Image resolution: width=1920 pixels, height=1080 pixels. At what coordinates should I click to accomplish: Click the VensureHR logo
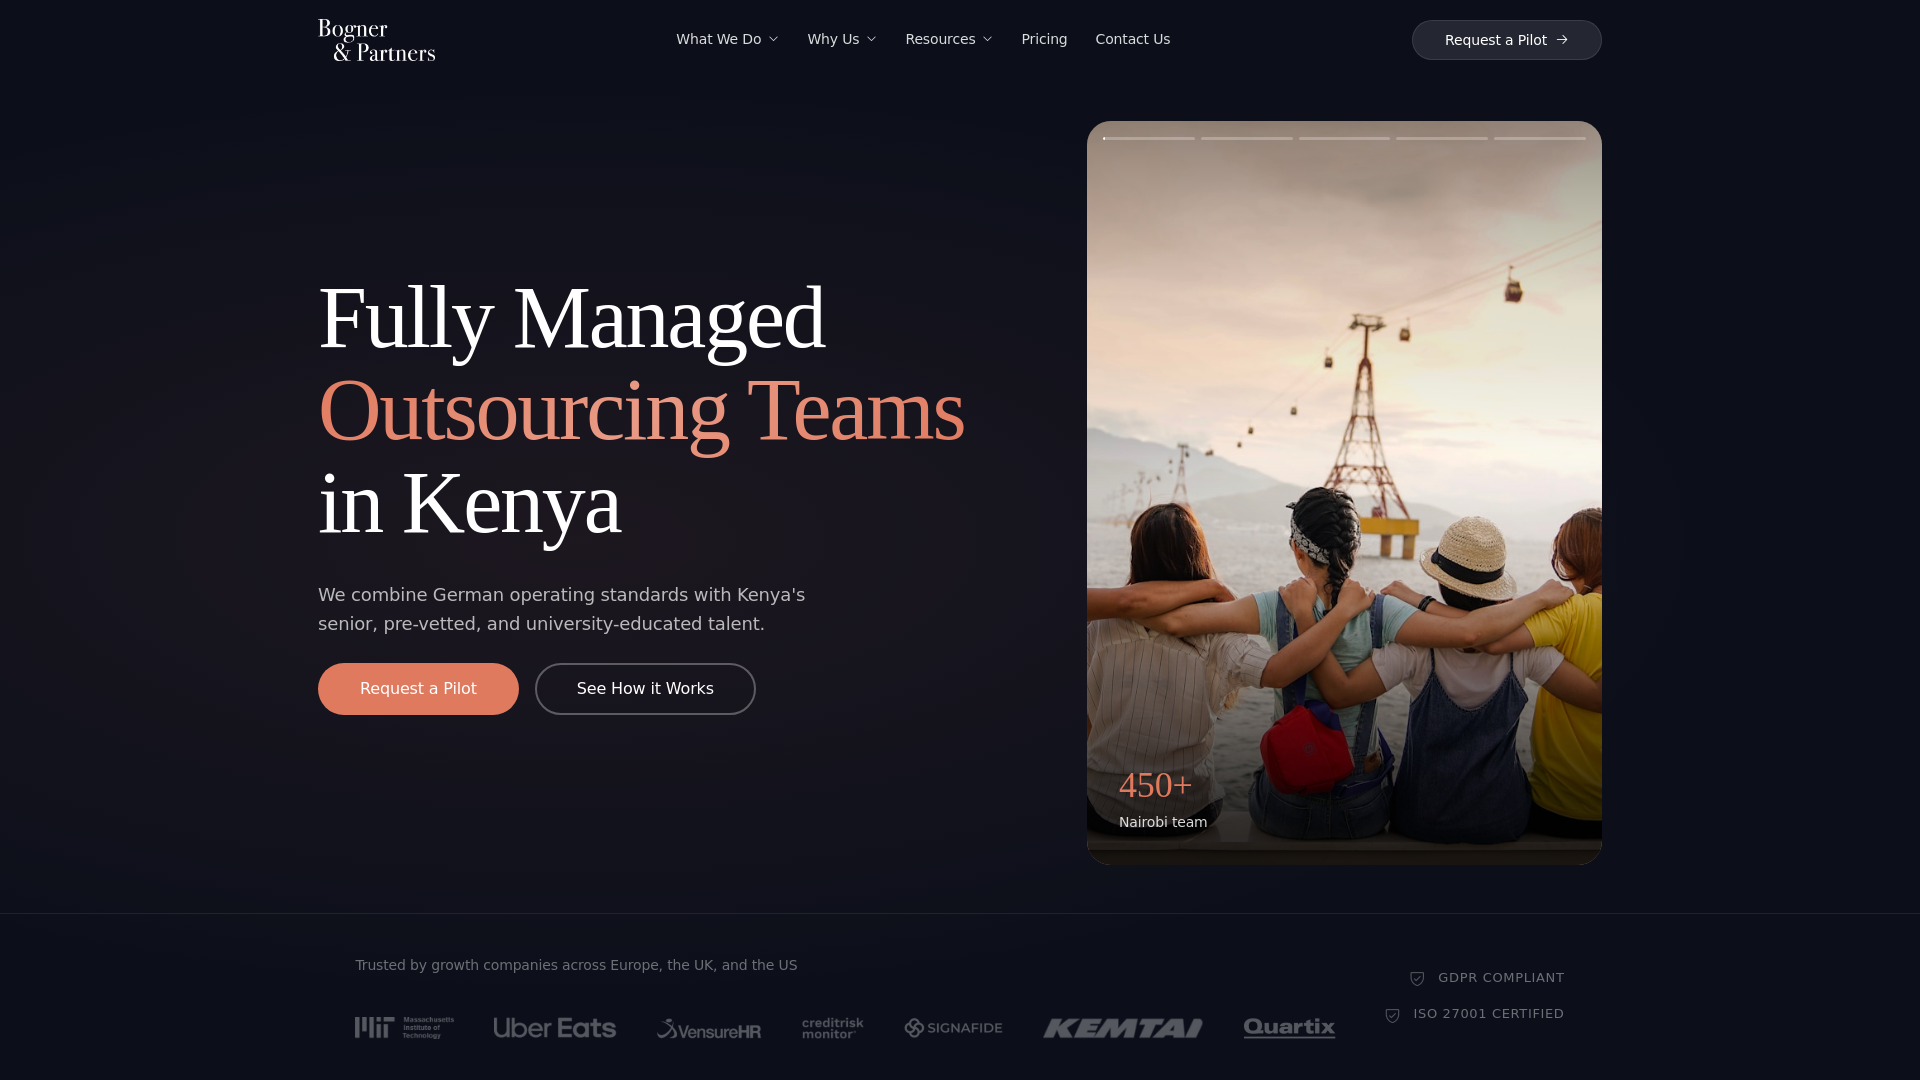[x=709, y=1029]
